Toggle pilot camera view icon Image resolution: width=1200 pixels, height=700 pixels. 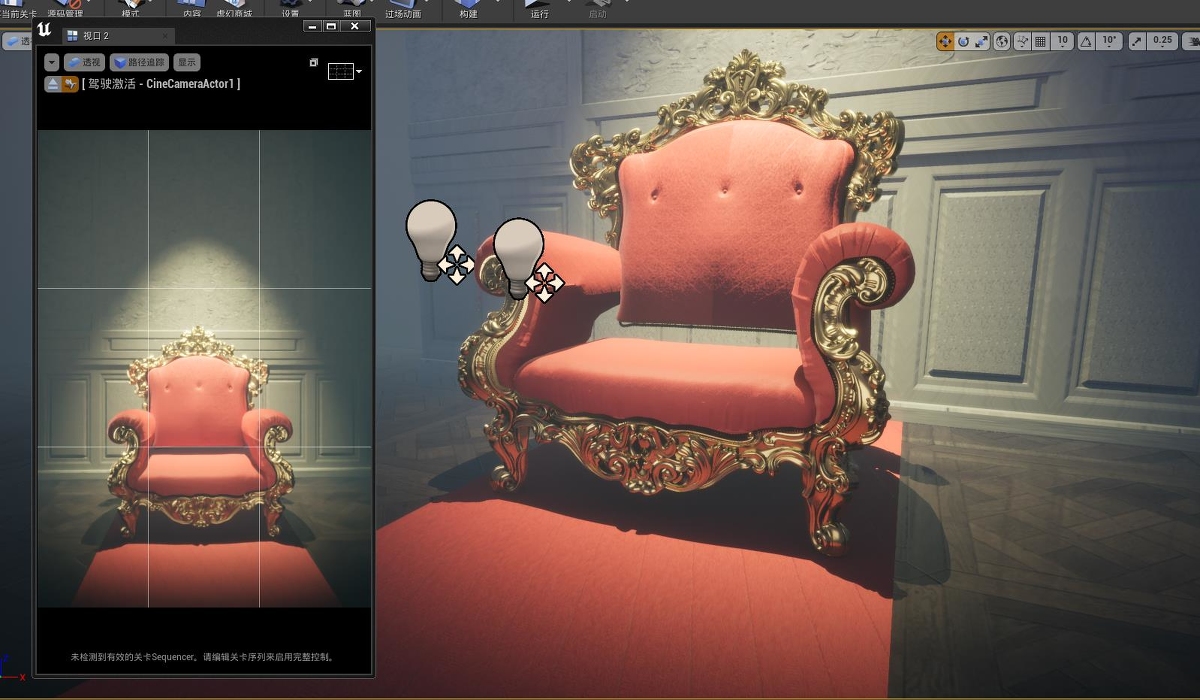[x=71, y=84]
